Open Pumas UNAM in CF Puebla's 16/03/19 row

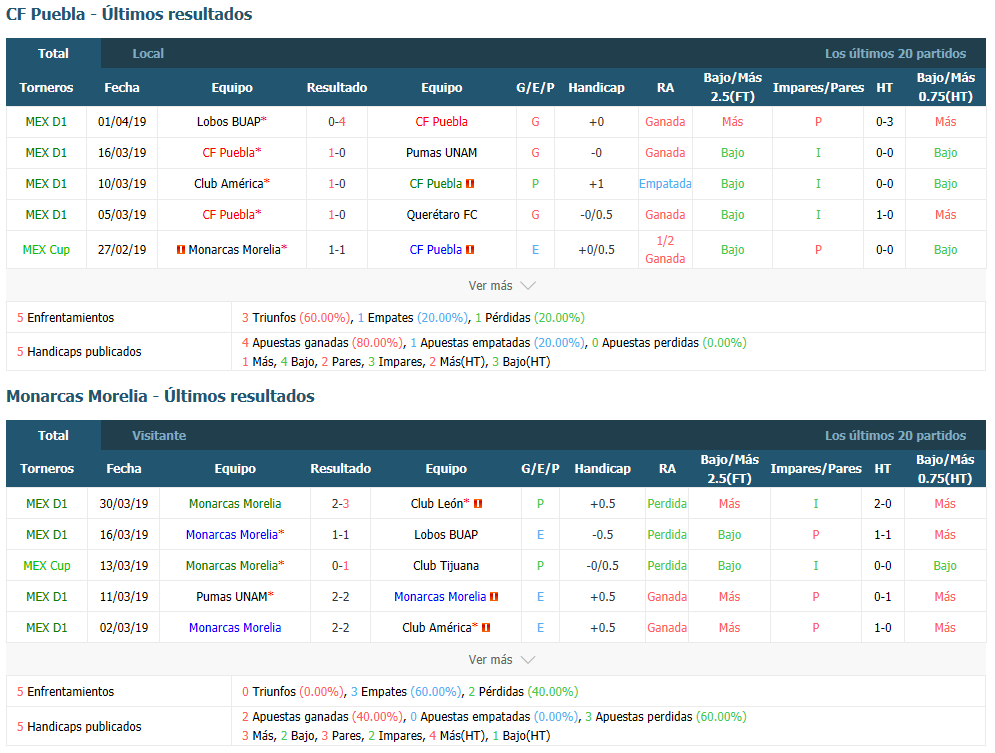coord(442,153)
